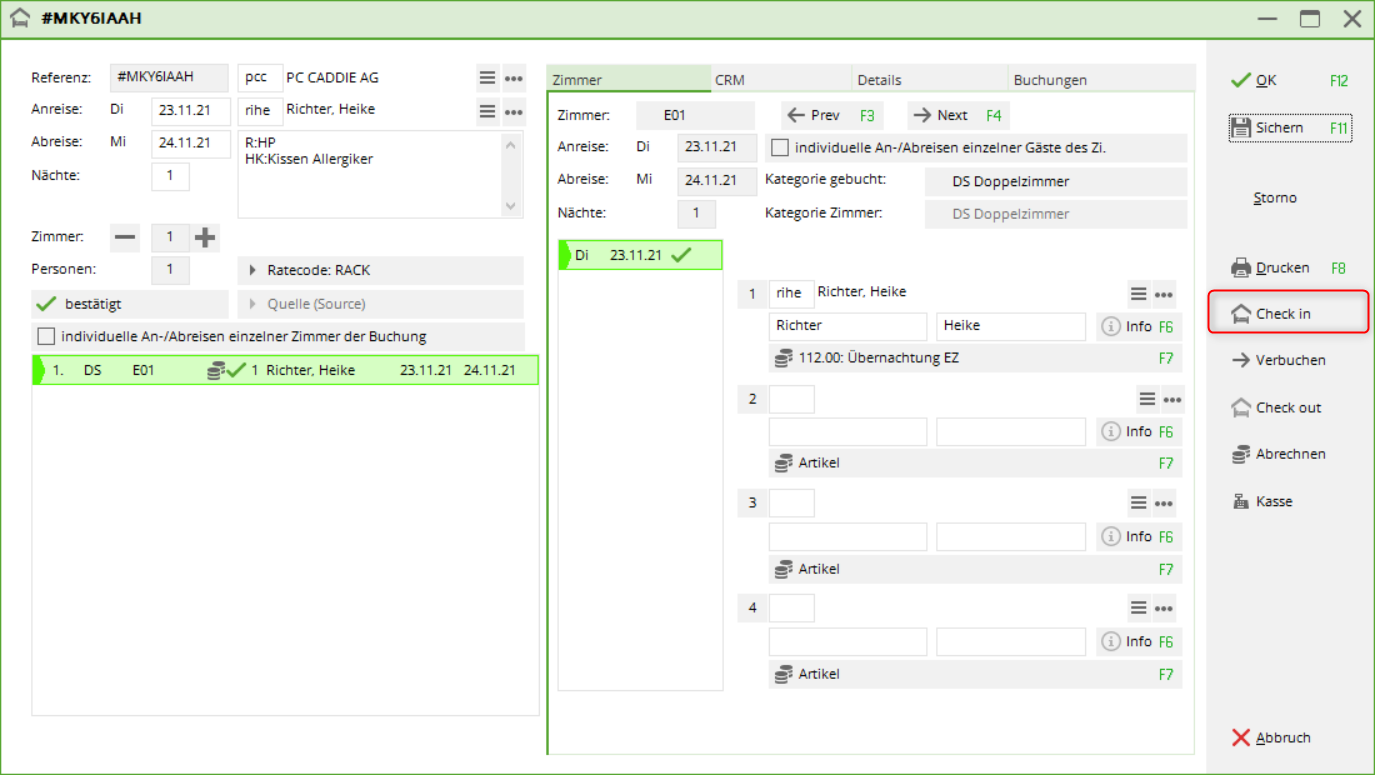Open the Kasse cash register

pos(1241,502)
